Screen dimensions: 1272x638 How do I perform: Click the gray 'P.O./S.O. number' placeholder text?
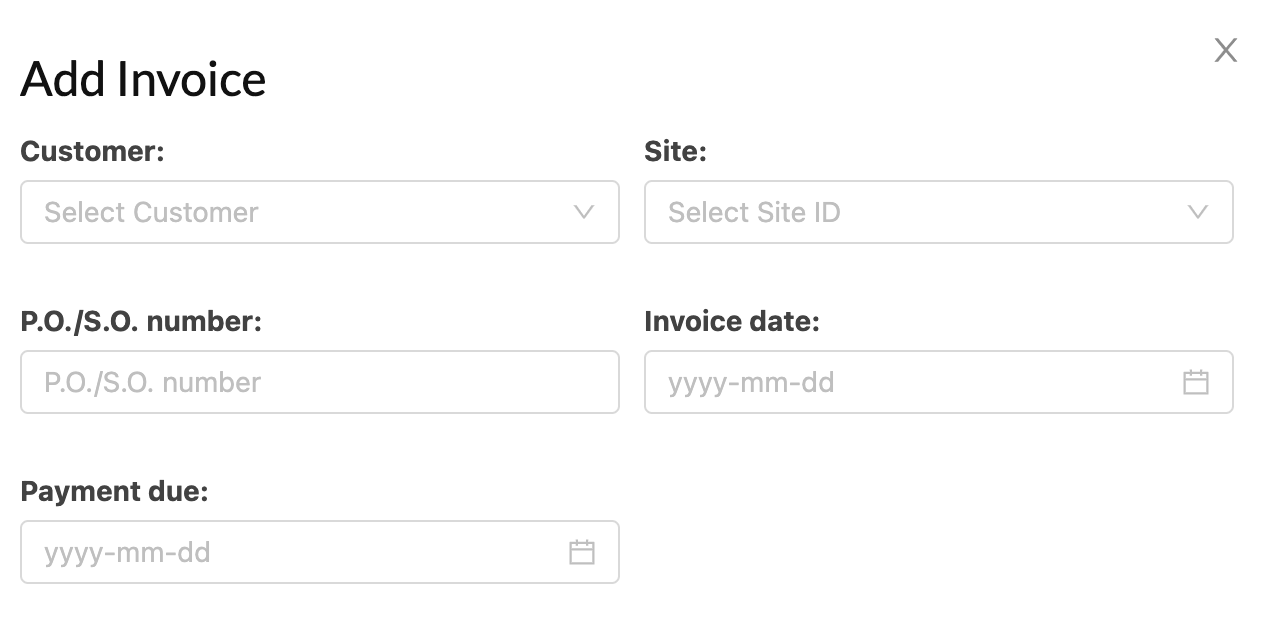pos(152,382)
